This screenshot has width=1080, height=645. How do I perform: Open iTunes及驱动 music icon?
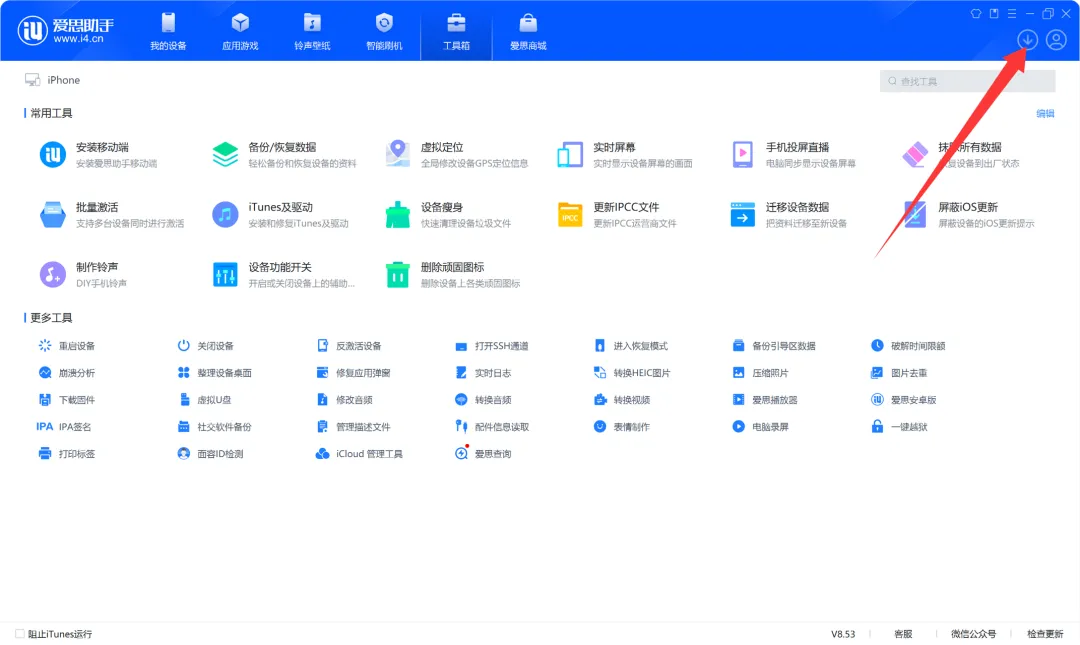(x=225, y=214)
